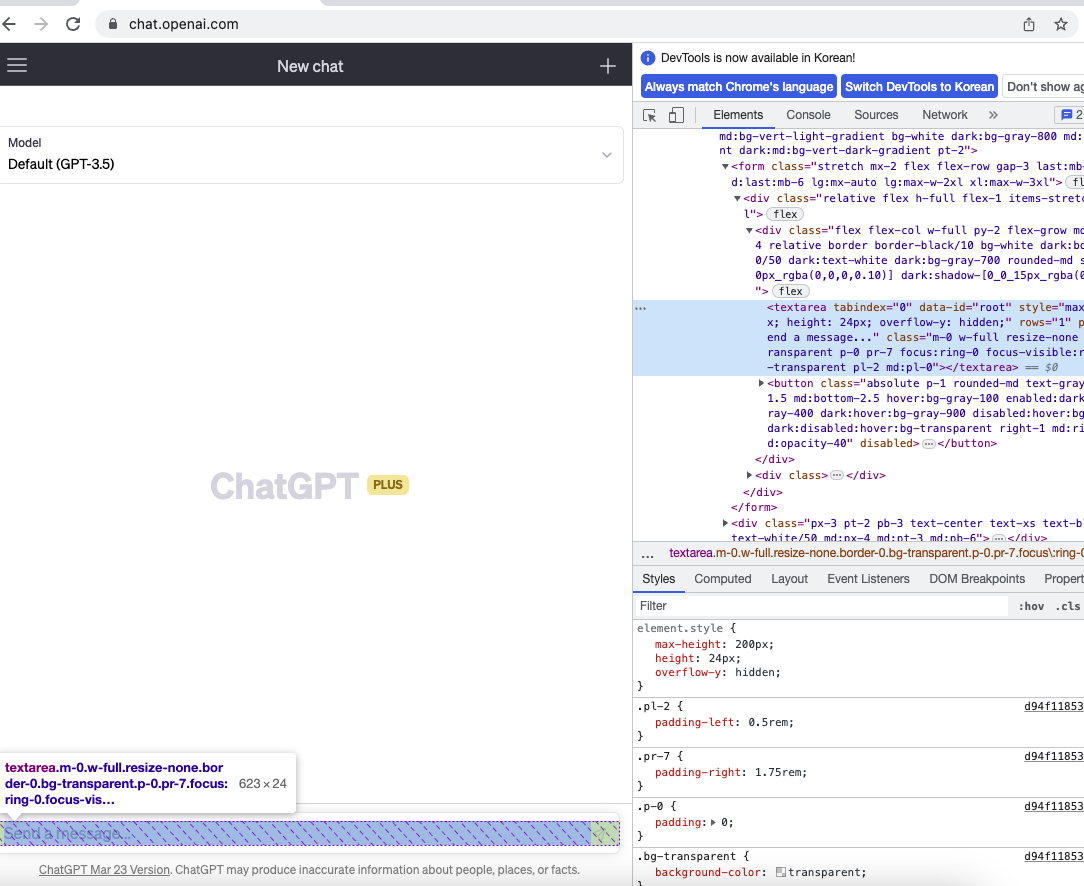Open the ChatGPT sidebar hamburger menu
1084x886 pixels.
click(x=17, y=65)
